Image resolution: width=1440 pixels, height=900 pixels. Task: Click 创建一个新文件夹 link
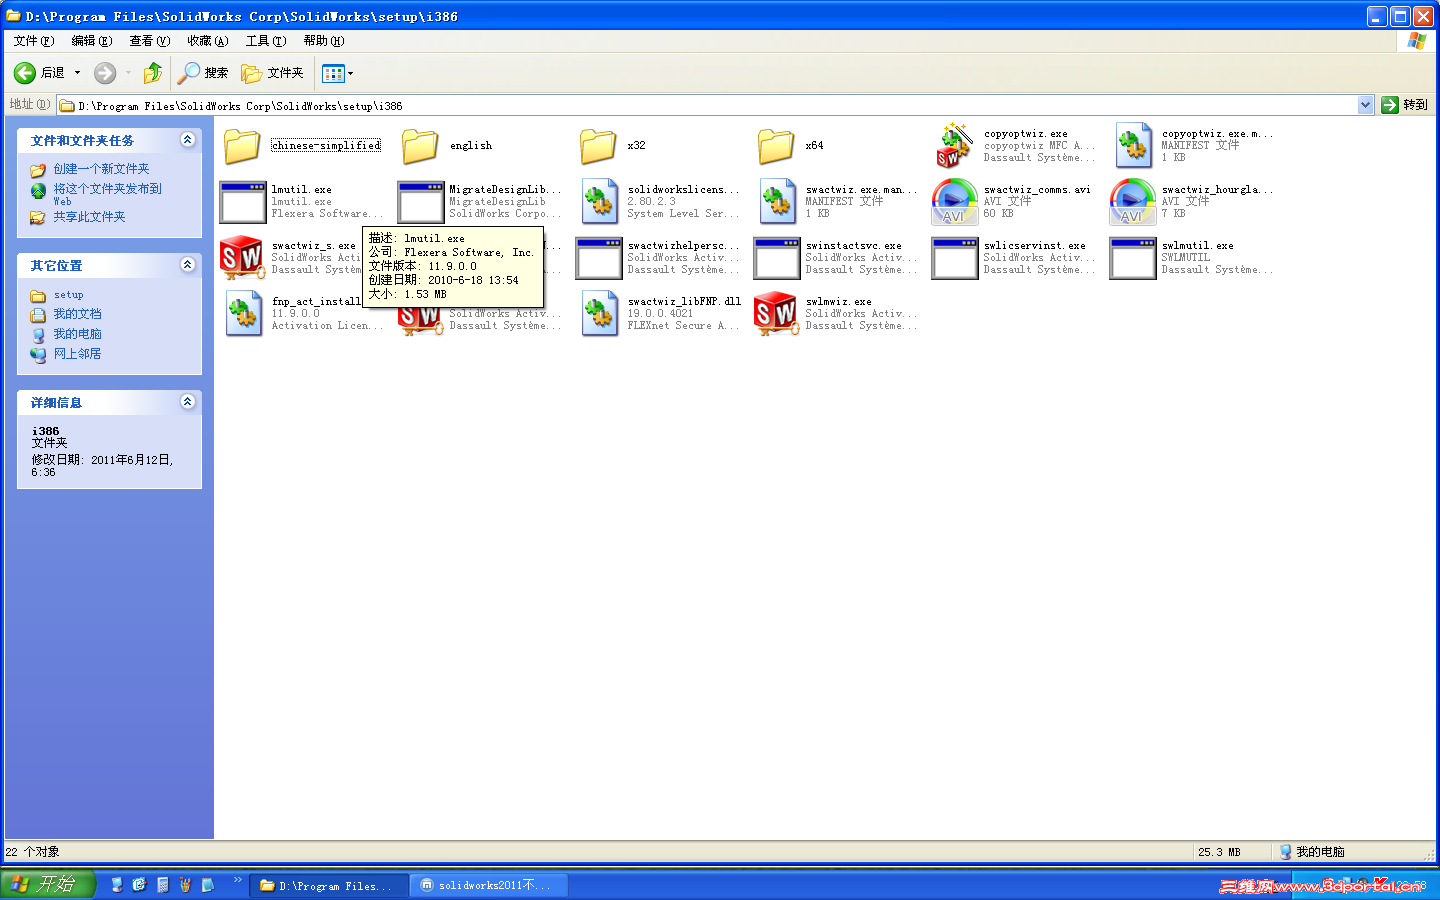pyautogui.click(x=101, y=169)
